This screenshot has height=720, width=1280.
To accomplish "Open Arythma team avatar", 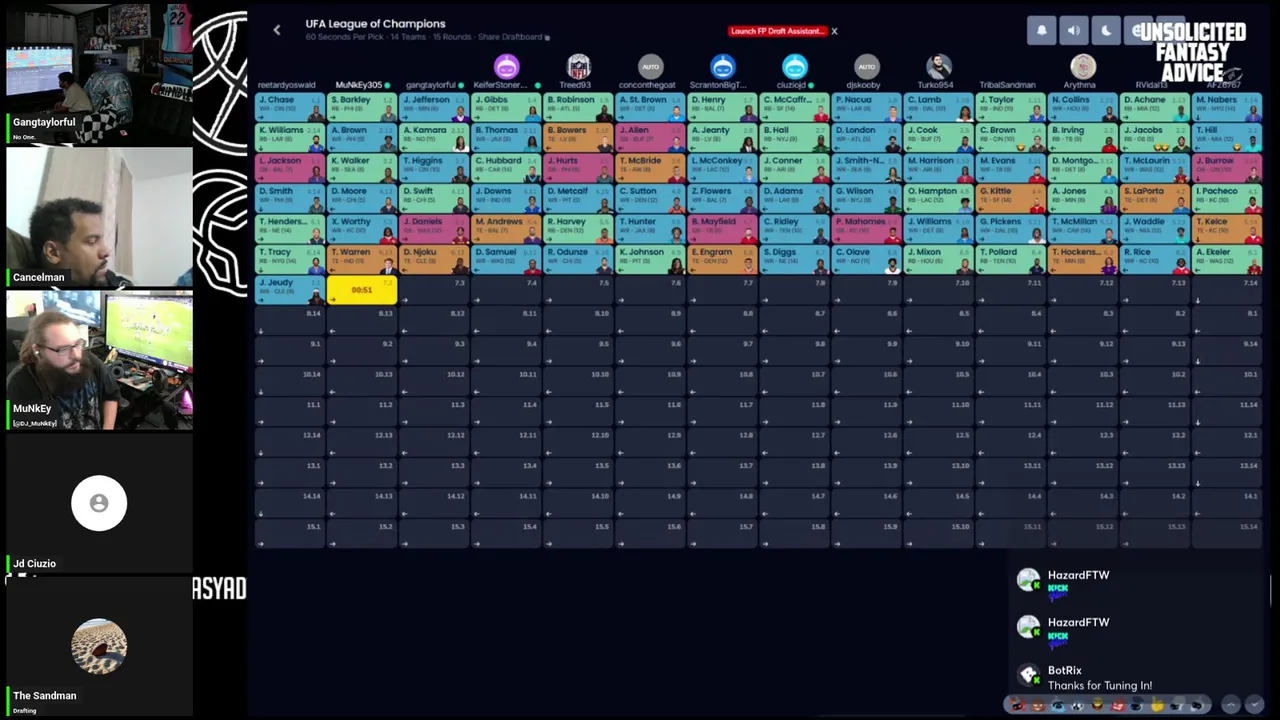I will (1083, 67).
